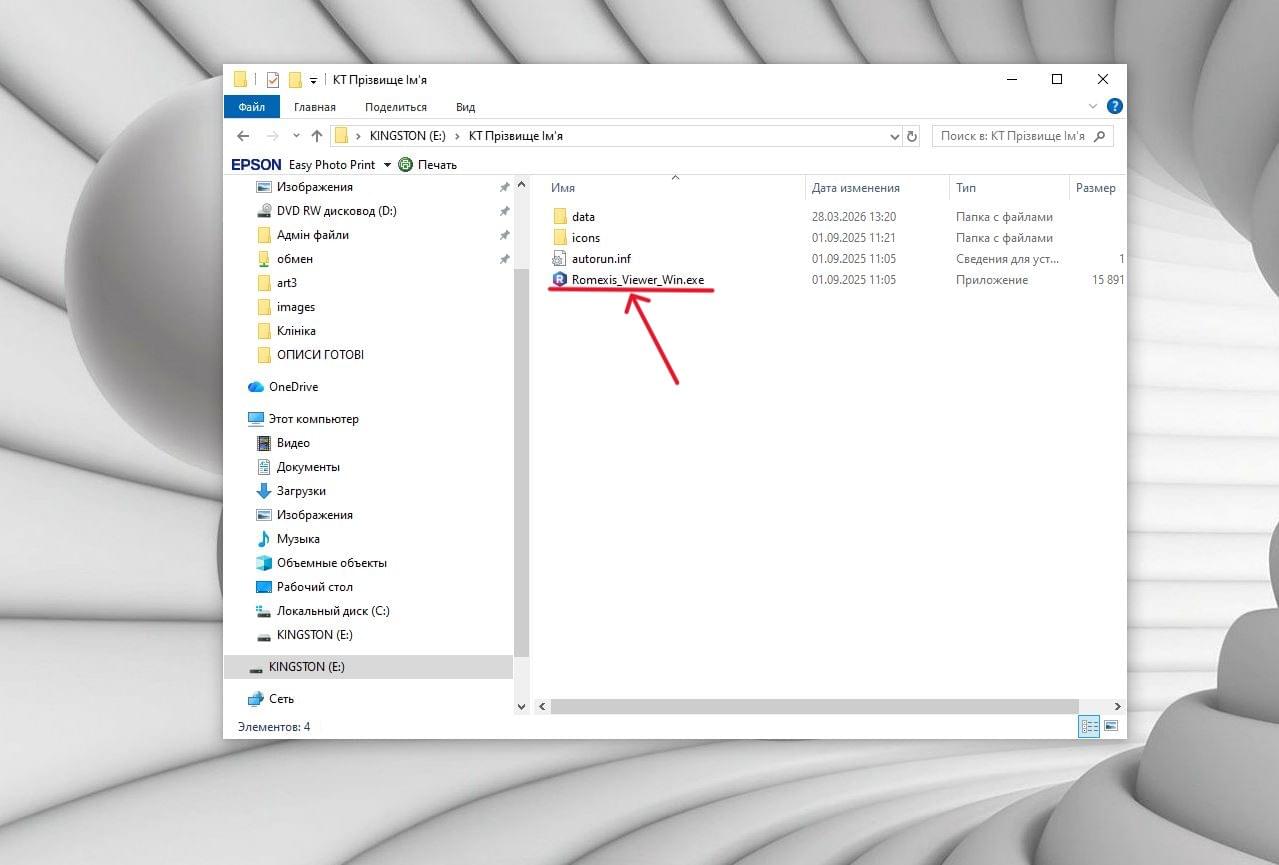This screenshot has height=865, width=1279.
Task: Click the horizontal scrollbar in file list
Action: (814, 706)
